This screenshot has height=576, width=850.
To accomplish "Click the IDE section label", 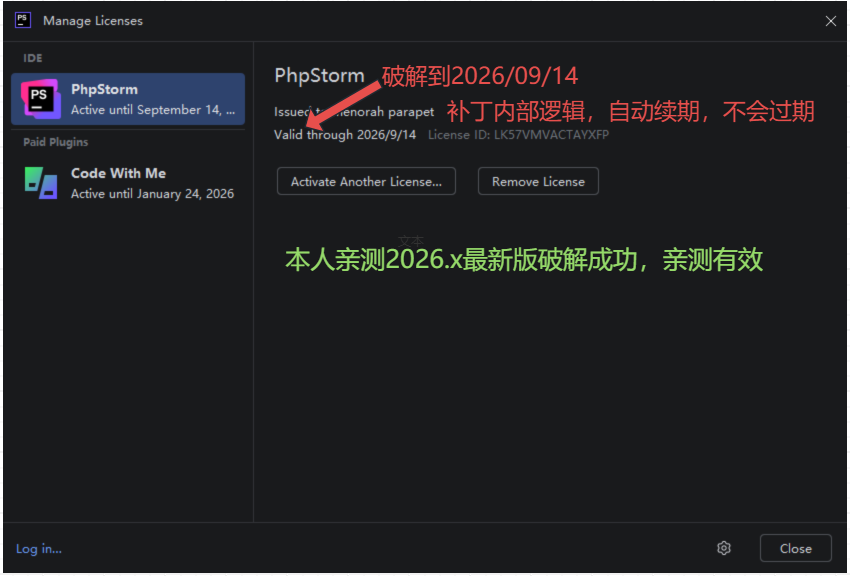I will click(x=33, y=58).
